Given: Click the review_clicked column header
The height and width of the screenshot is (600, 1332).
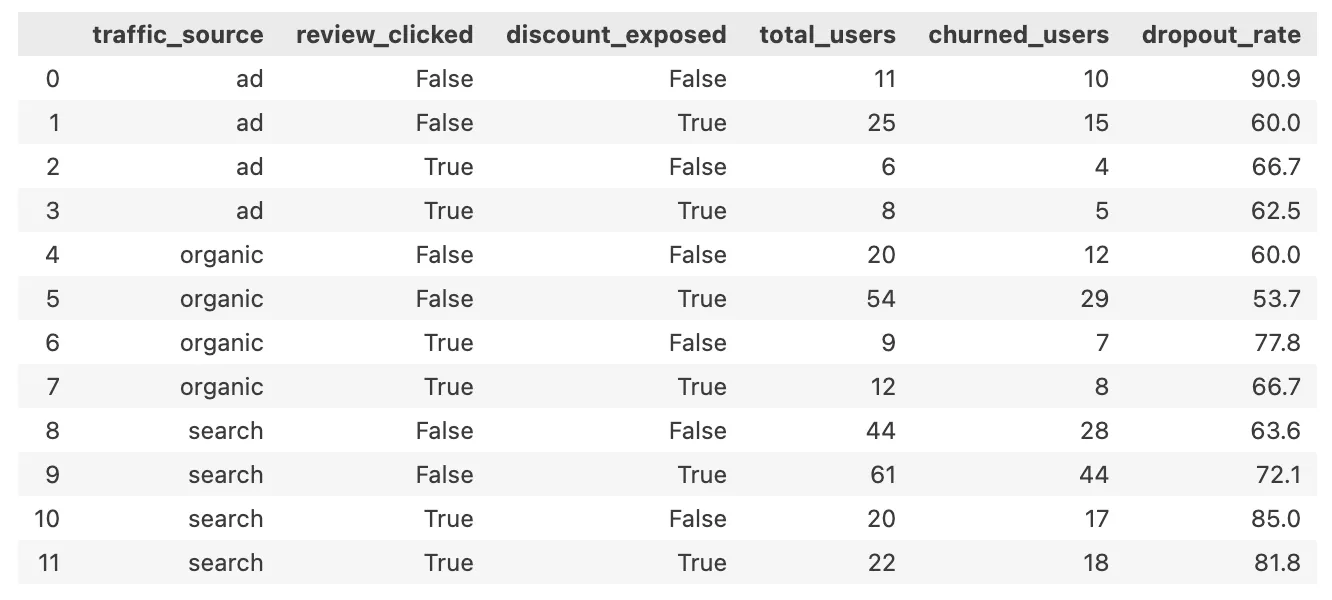Looking at the screenshot, I should [x=384, y=35].
